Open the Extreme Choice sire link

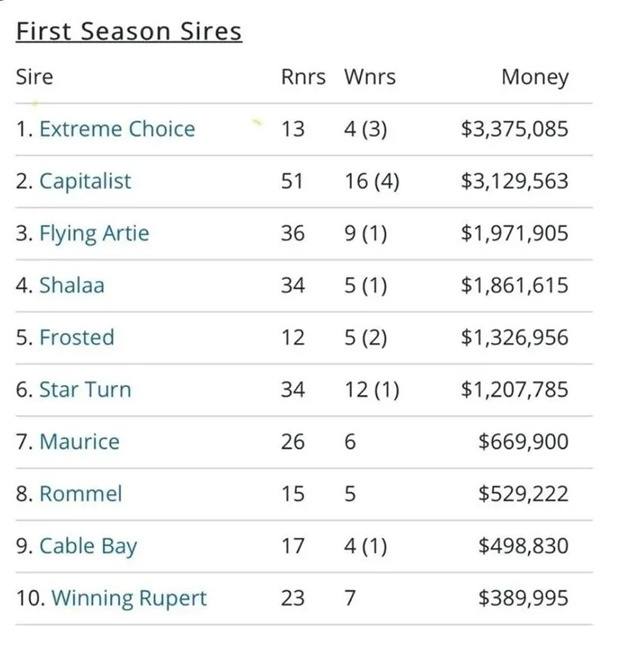tap(117, 129)
